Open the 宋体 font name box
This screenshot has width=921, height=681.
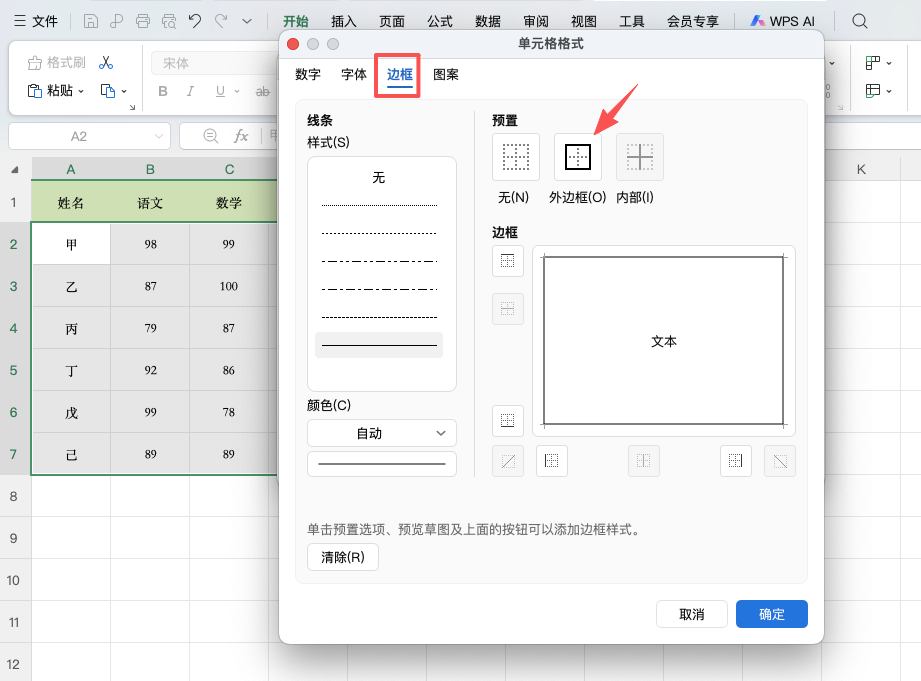(x=214, y=63)
